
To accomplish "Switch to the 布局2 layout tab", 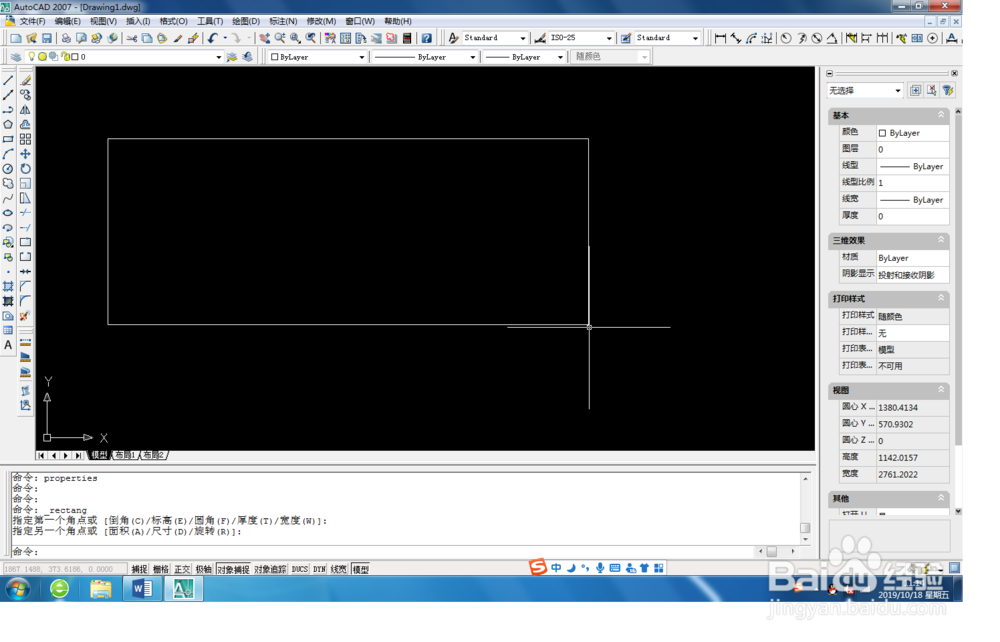I will tap(153, 455).
